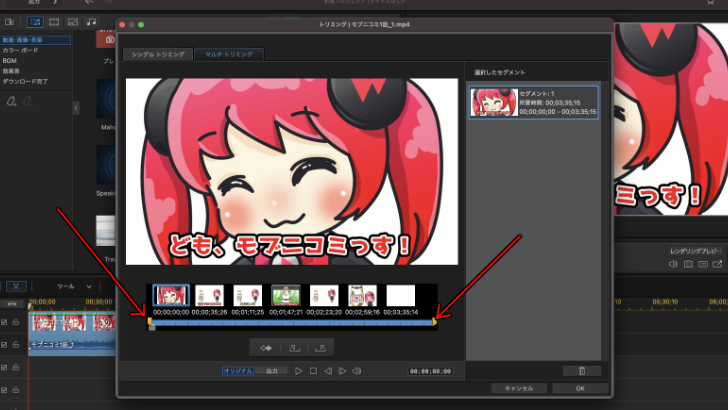This screenshot has width=728, height=410.
Task: Switch to the シングル トリミング tab
Action: click(158, 54)
